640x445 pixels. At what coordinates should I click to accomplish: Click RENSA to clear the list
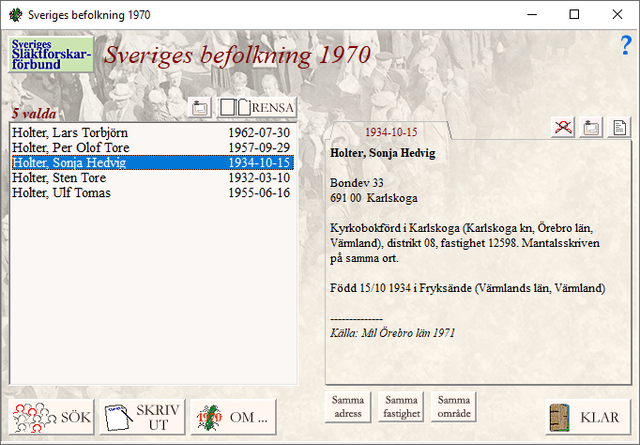[x=257, y=107]
